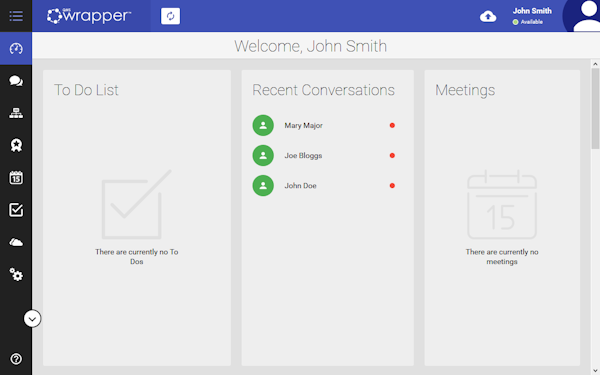Click Mary Major's green avatar
The height and width of the screenshot is (375, 600).
coord(263,126)
